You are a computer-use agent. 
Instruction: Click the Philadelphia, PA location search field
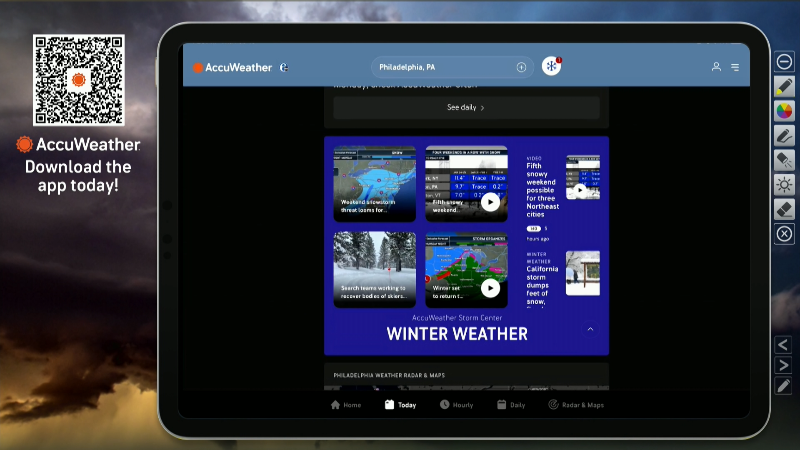tap(443, 67)
